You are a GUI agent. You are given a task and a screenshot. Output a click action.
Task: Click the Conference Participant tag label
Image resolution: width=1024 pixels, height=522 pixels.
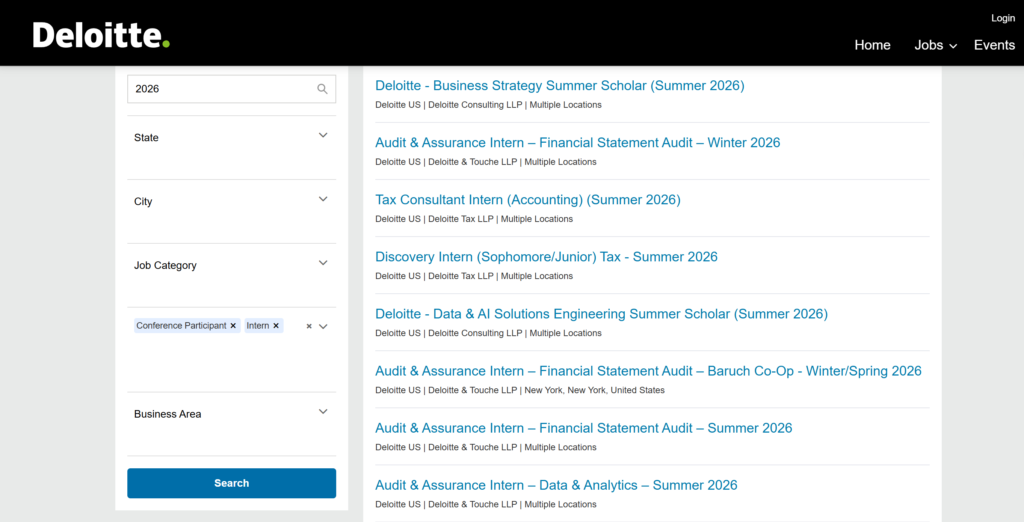pyautogui.click(x=182, y=326)
